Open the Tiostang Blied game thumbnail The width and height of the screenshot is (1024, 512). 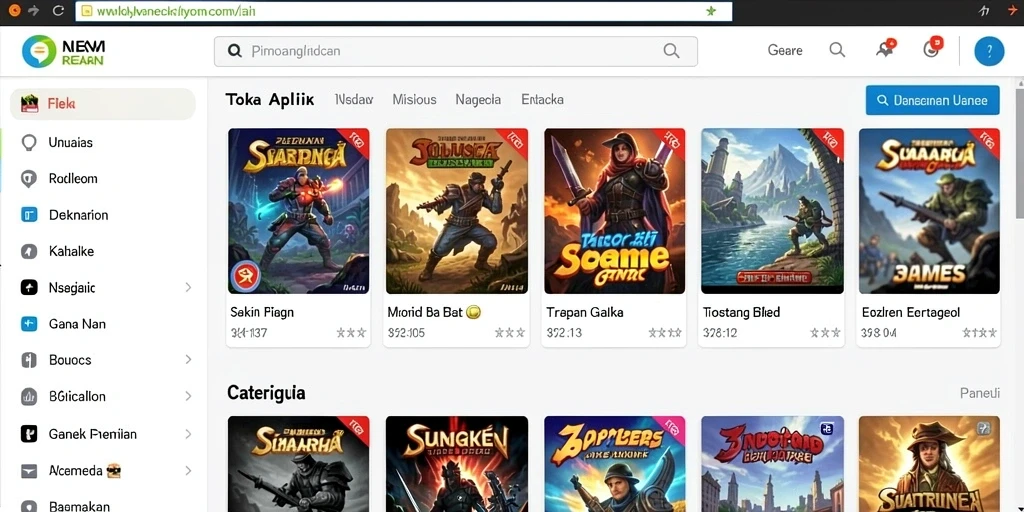772,211
